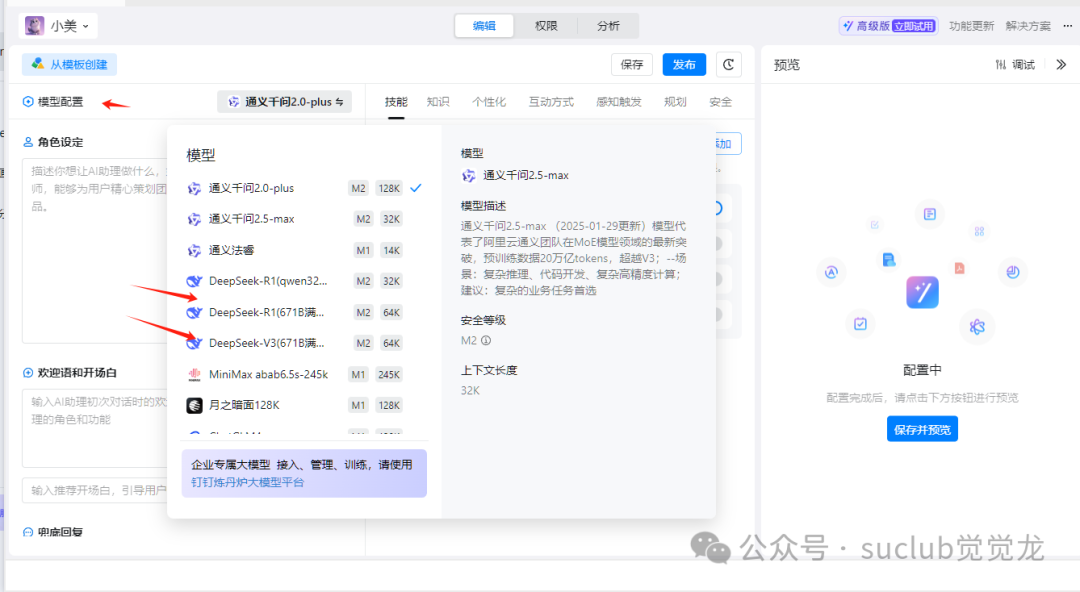The width and height of the screenshot is (1080, 592).
Task: Open the more options ellipsis menu
Action: (1068, 26)
